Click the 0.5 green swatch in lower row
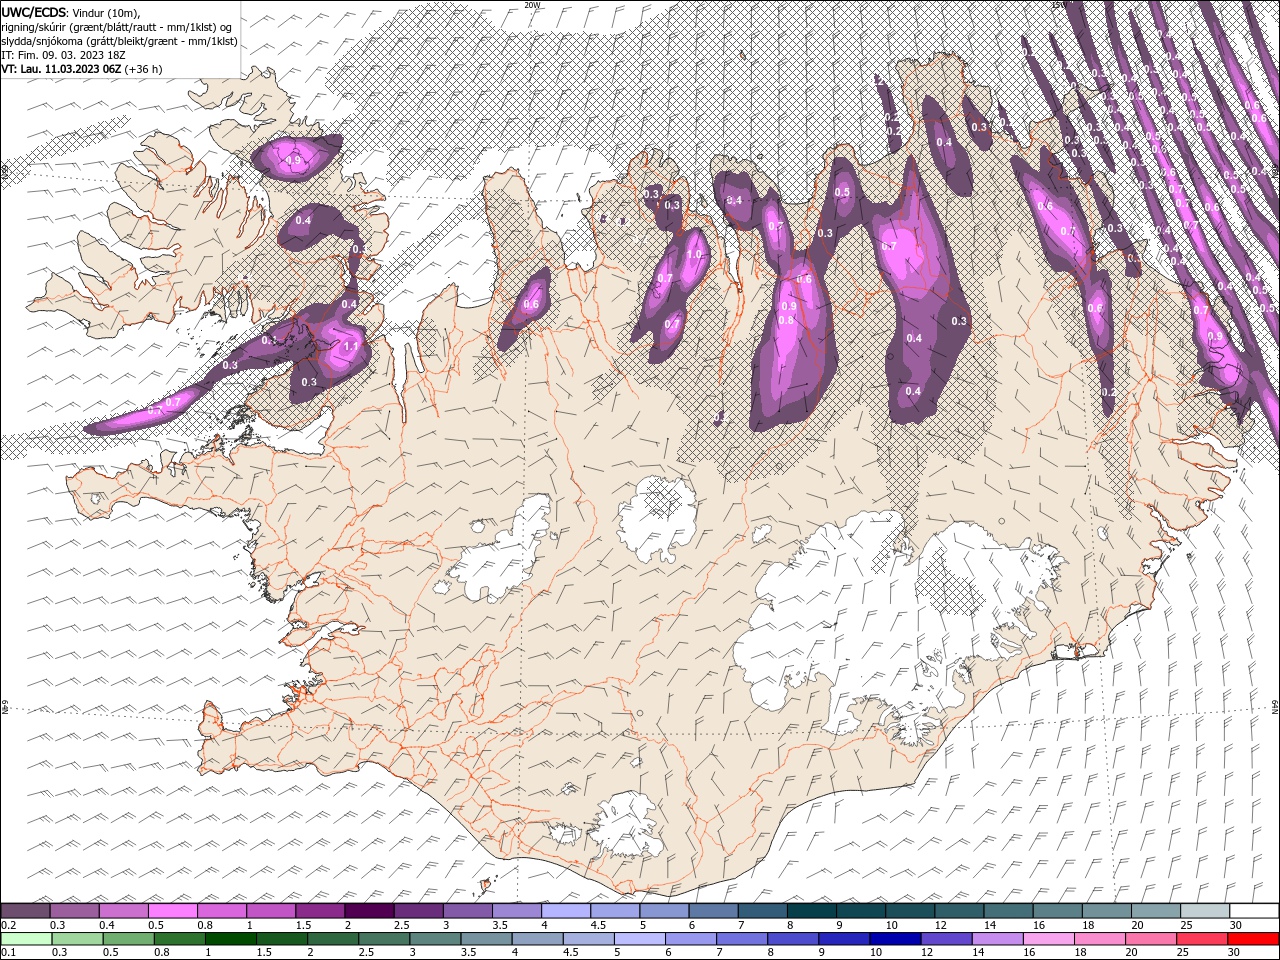Screen dimensions: 1280x960 coord(129,939)
